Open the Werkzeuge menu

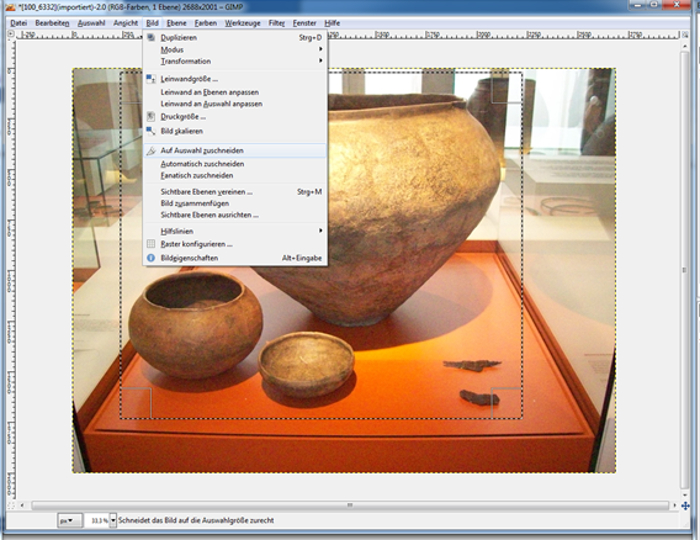pos(242,22)
